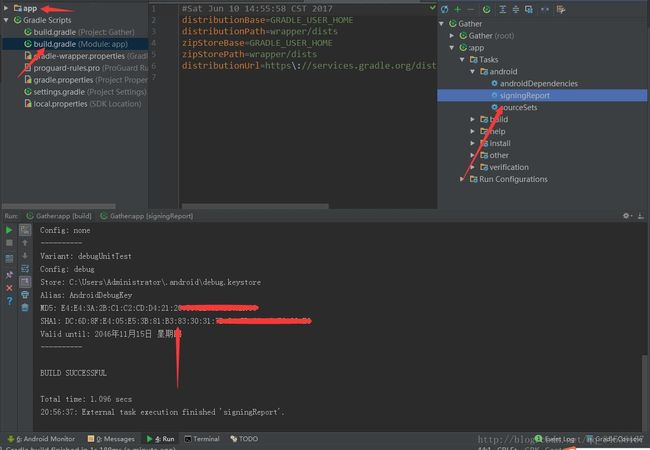
Task: Open gradle.properties file
Action: pos(86,80)
